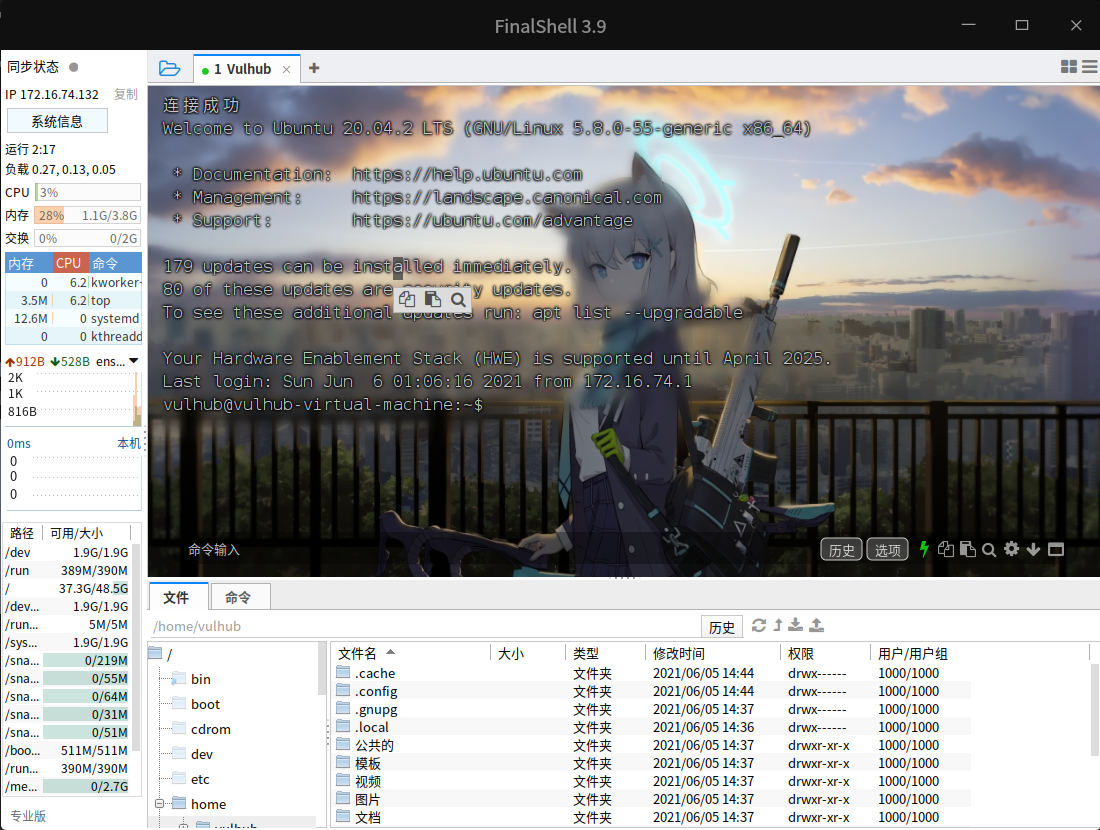The width and height of the screenshot is (1100, 830).
Task: Open network interface dropdown next to ens...
Action: [x=133, y=361]
